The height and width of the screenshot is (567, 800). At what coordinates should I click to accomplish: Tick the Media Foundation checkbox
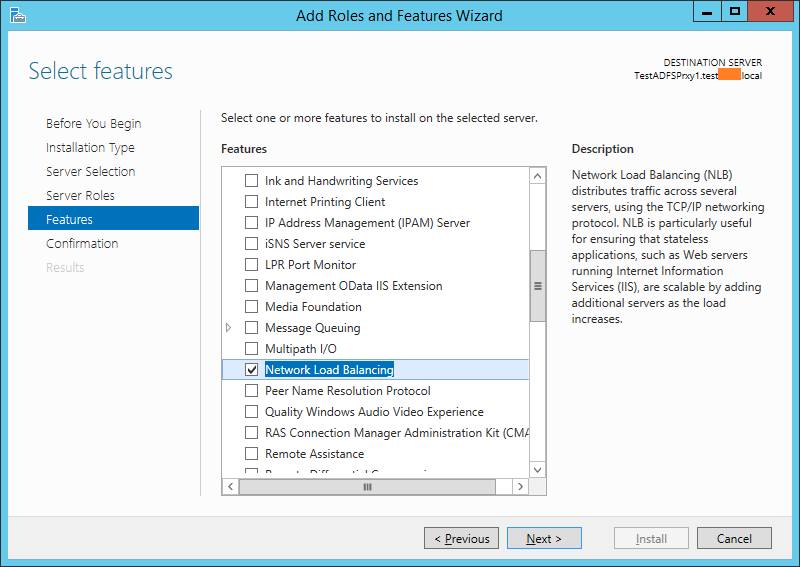[x=251, y=307]
